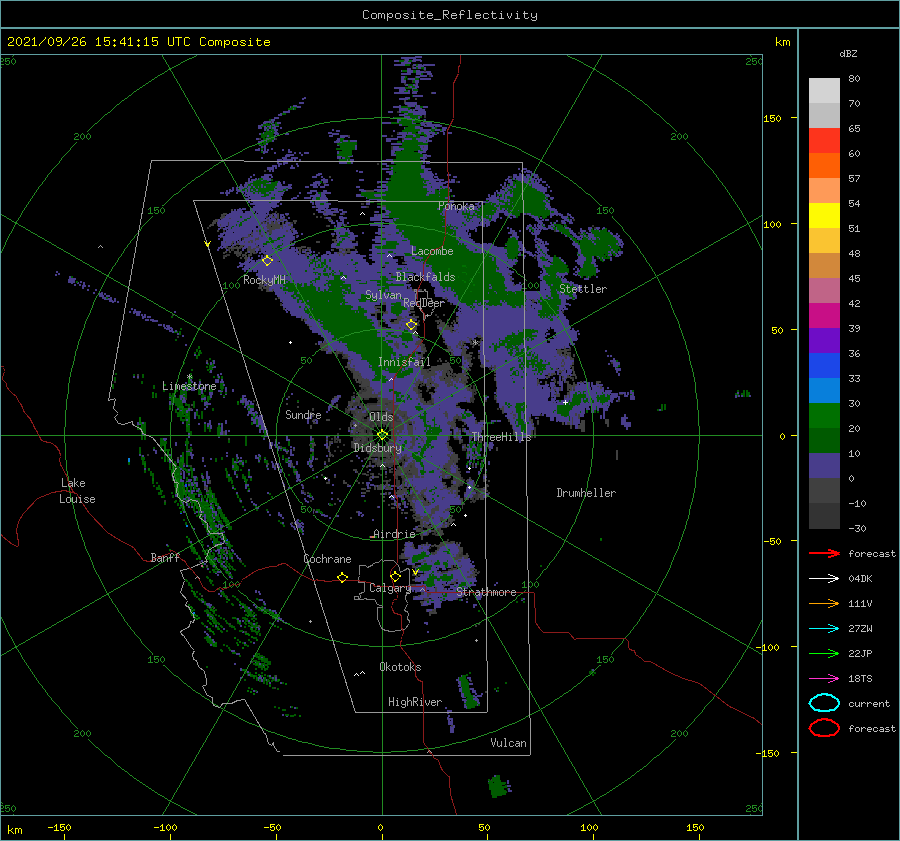The height and width of the screenshot is (841, 900).
Task: Click the magenta 18TS arrow icon
Action: 824,679
